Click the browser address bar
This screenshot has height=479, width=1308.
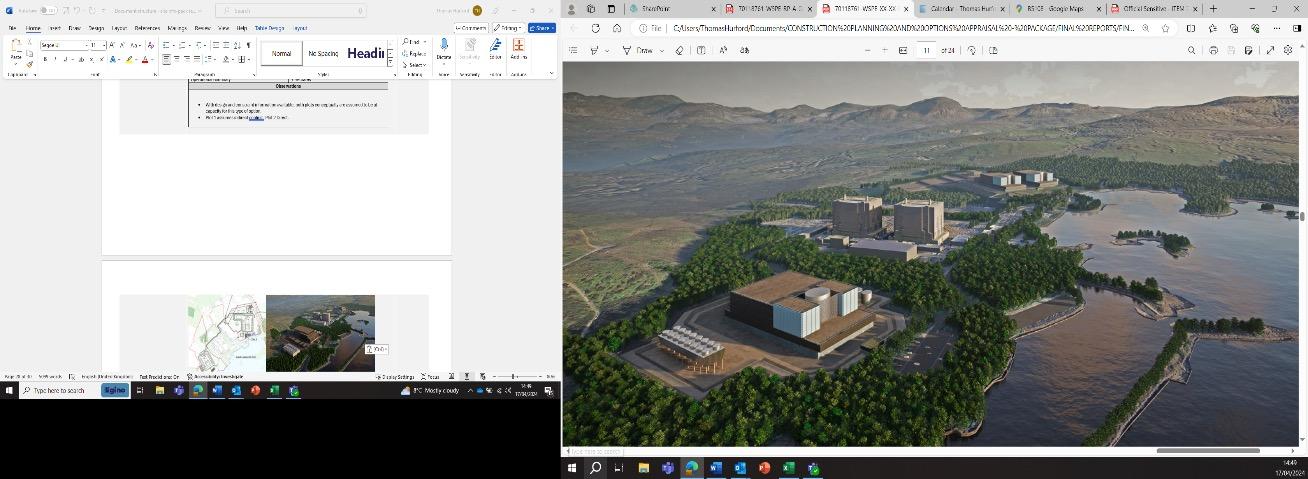(904, 29)
